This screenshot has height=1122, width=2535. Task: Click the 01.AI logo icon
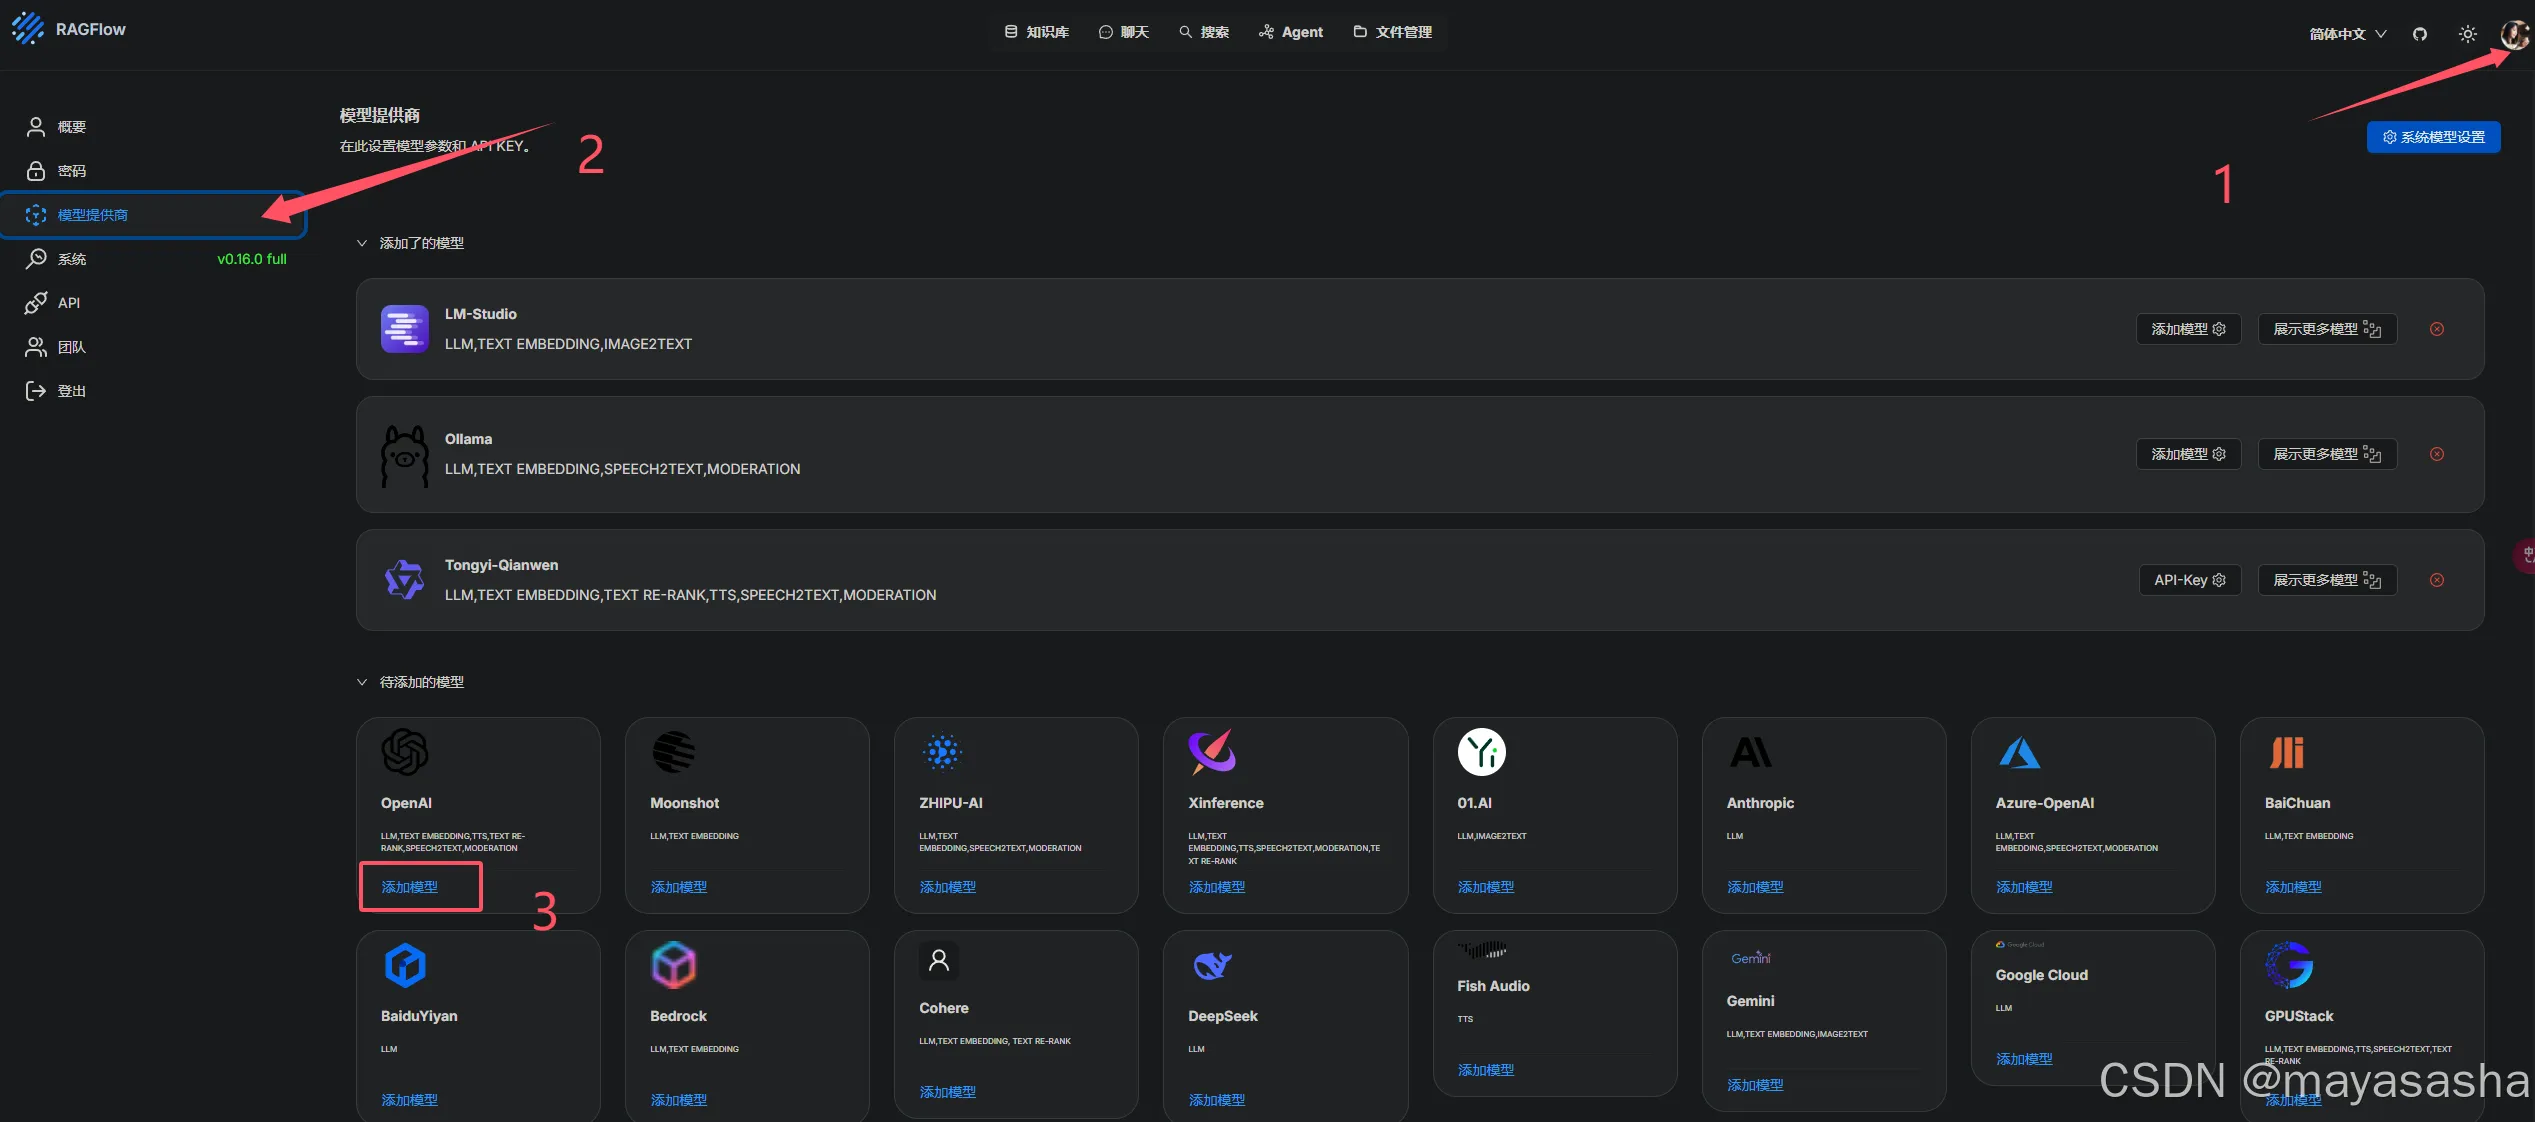click(1481, 752)
